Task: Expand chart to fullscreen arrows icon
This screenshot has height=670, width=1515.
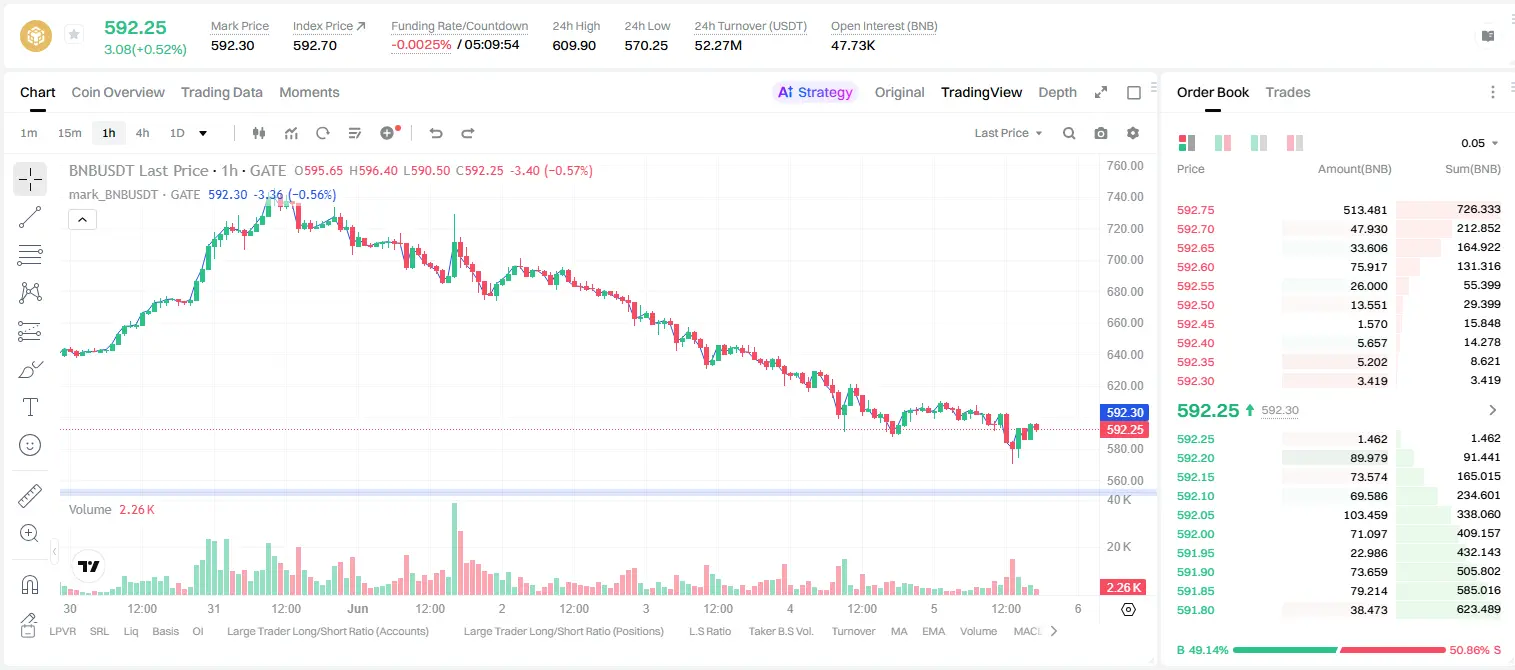Action: (1101, 92)
